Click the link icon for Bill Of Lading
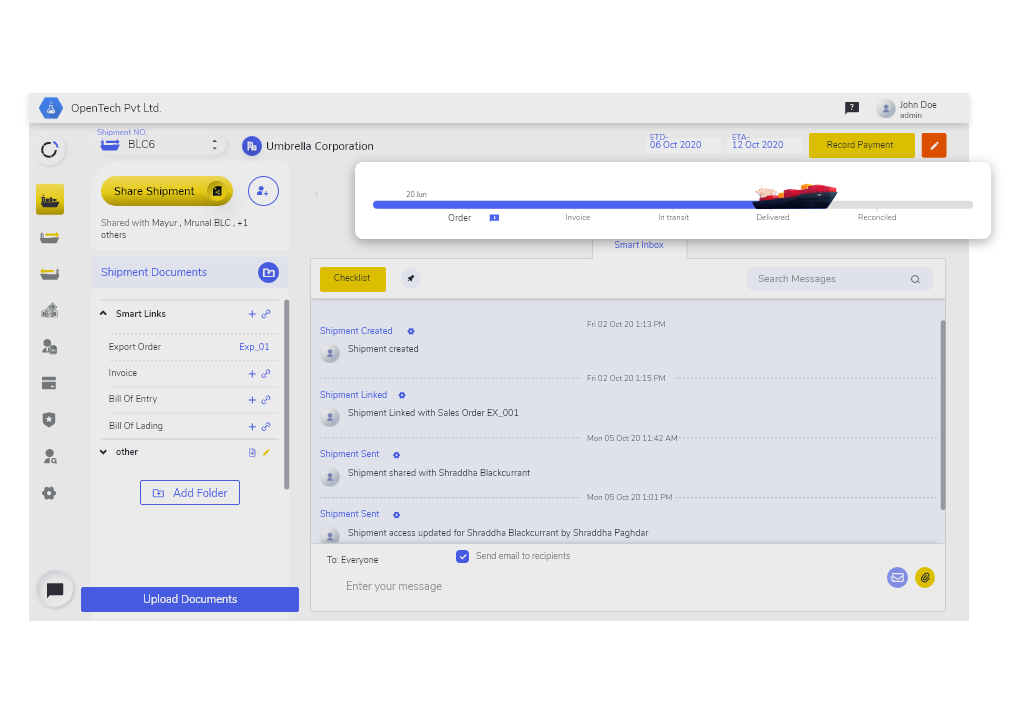The image size is (1019, 714). click(x=266, y=426)
